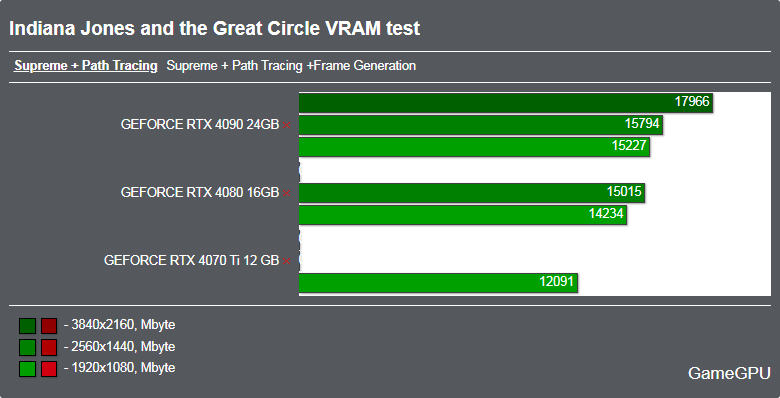Open Supreme + Path Tracing +Frame Generation tab
780x398 pixels.
291,66
